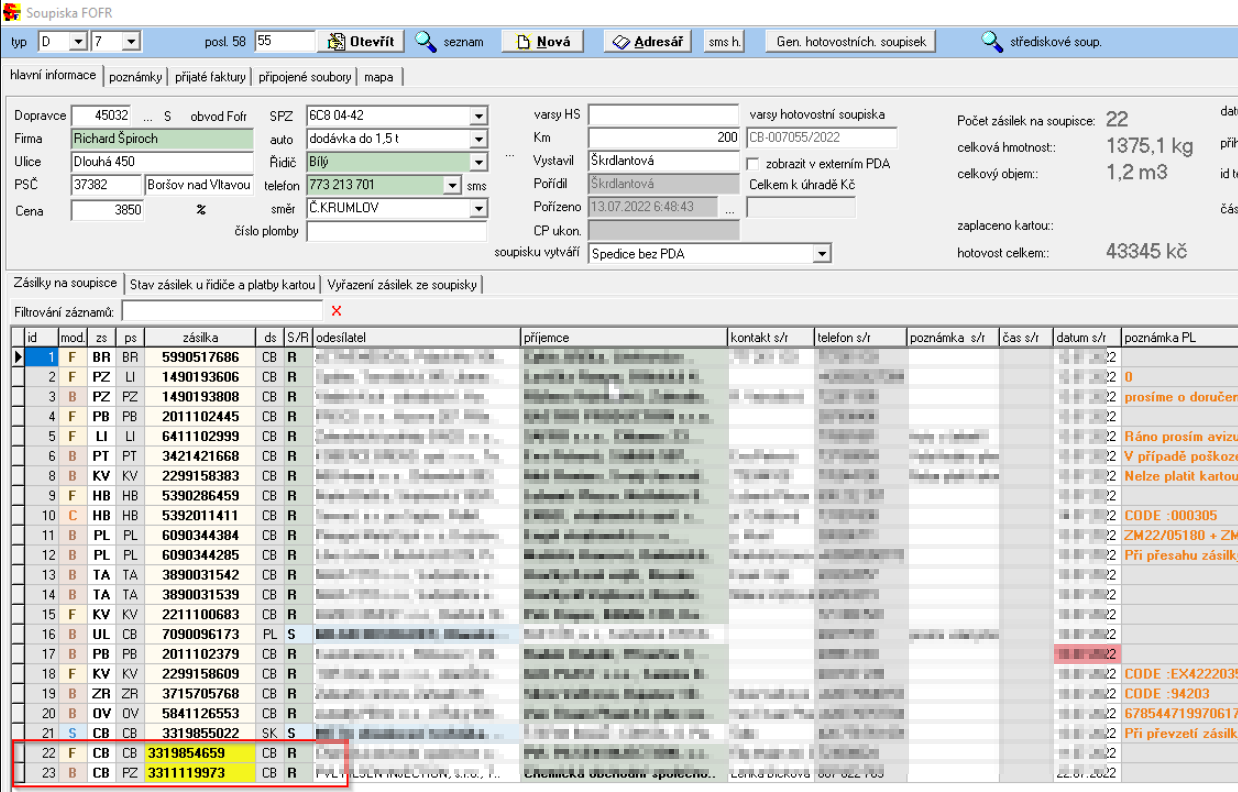Open the Vyřazení zásilek ze soupisky tab
Image resolution: width=1238 pixels, height=792 pixels.
pos(401,285)
